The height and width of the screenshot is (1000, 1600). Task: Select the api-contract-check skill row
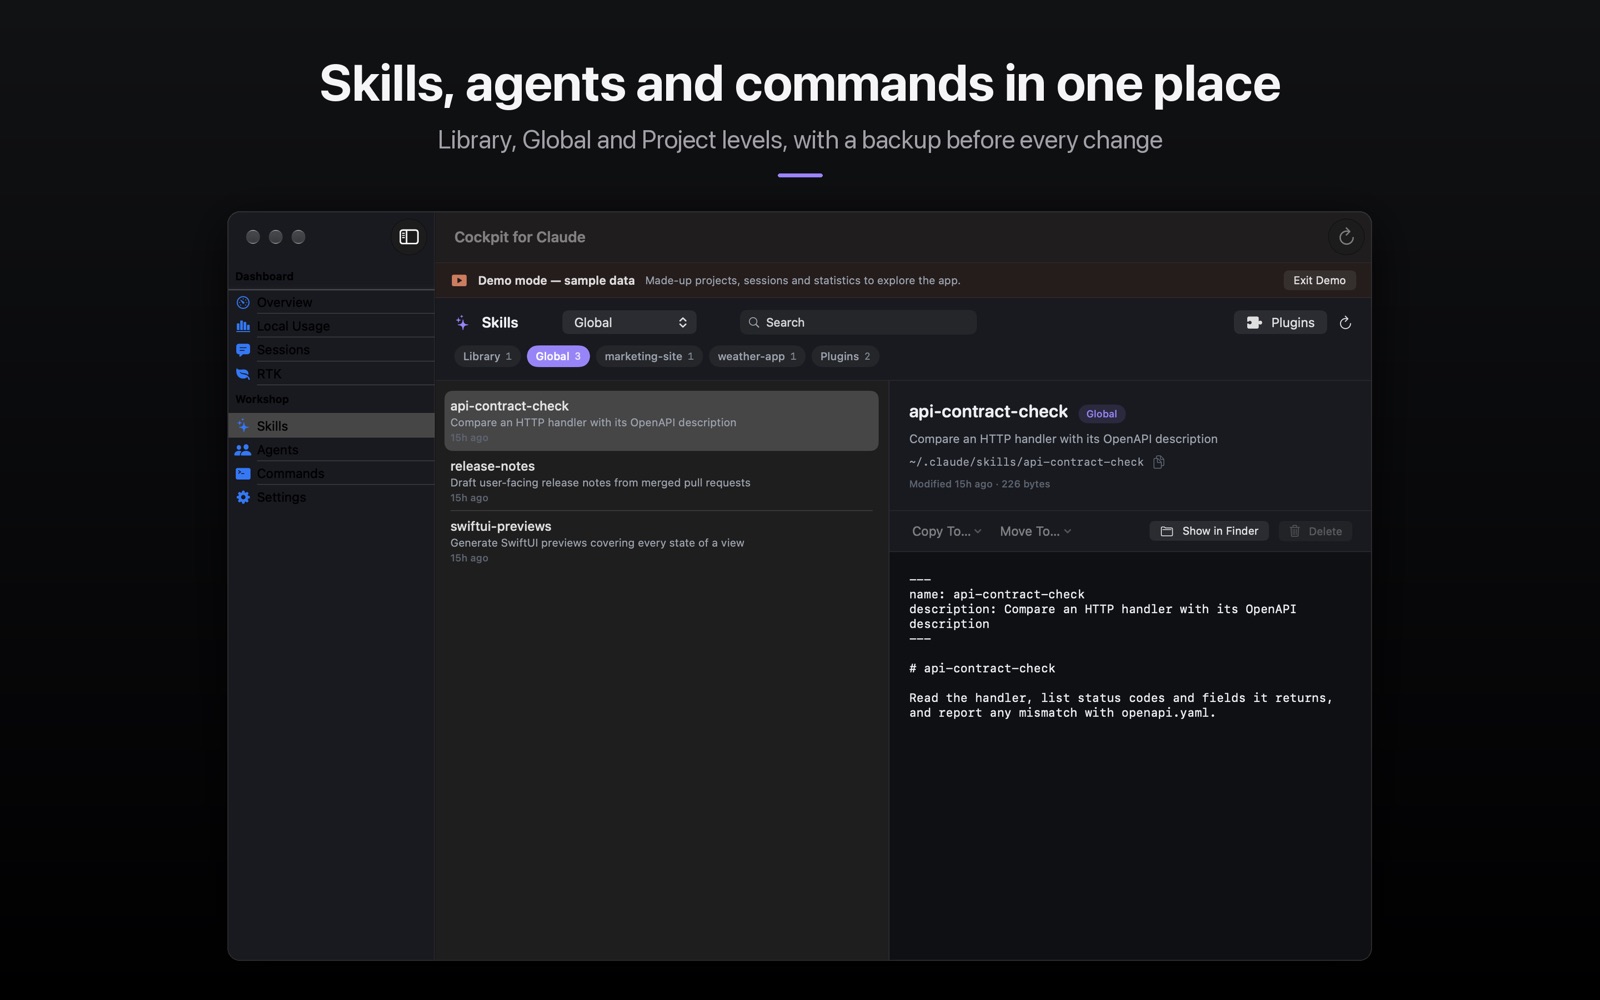click(x=661, y=421)
